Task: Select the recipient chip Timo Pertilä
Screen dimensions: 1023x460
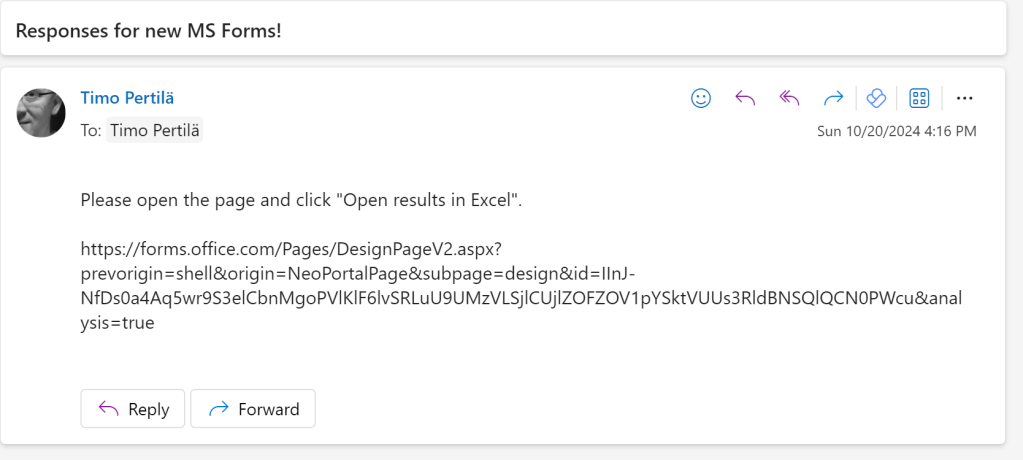Action: pos(155,130)
